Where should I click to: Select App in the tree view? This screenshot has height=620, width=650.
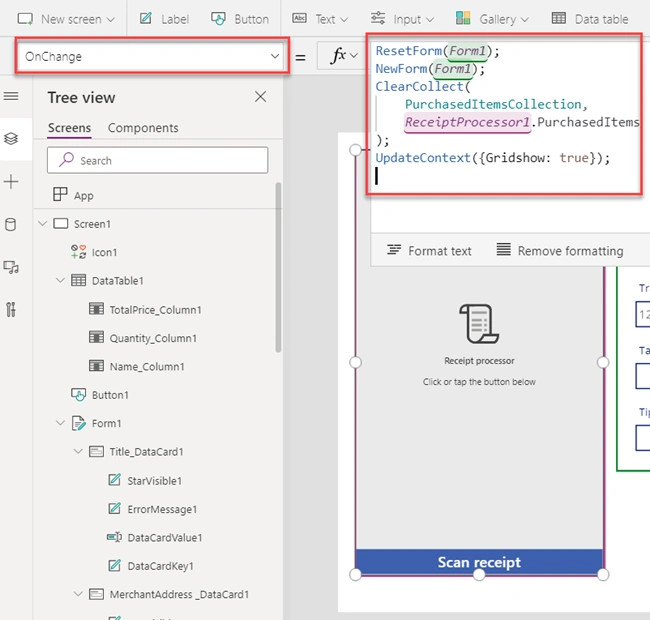(x=83, y=196)
